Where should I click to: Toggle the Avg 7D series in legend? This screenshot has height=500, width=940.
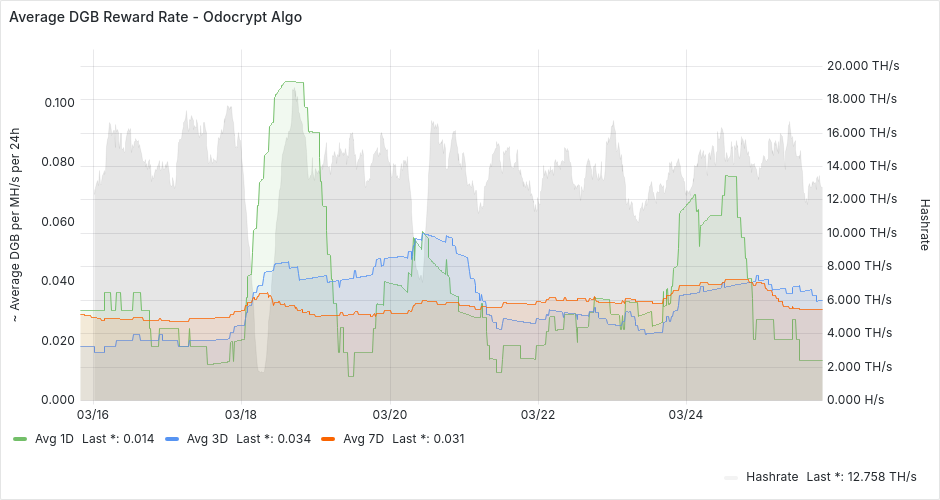[363, 438]
